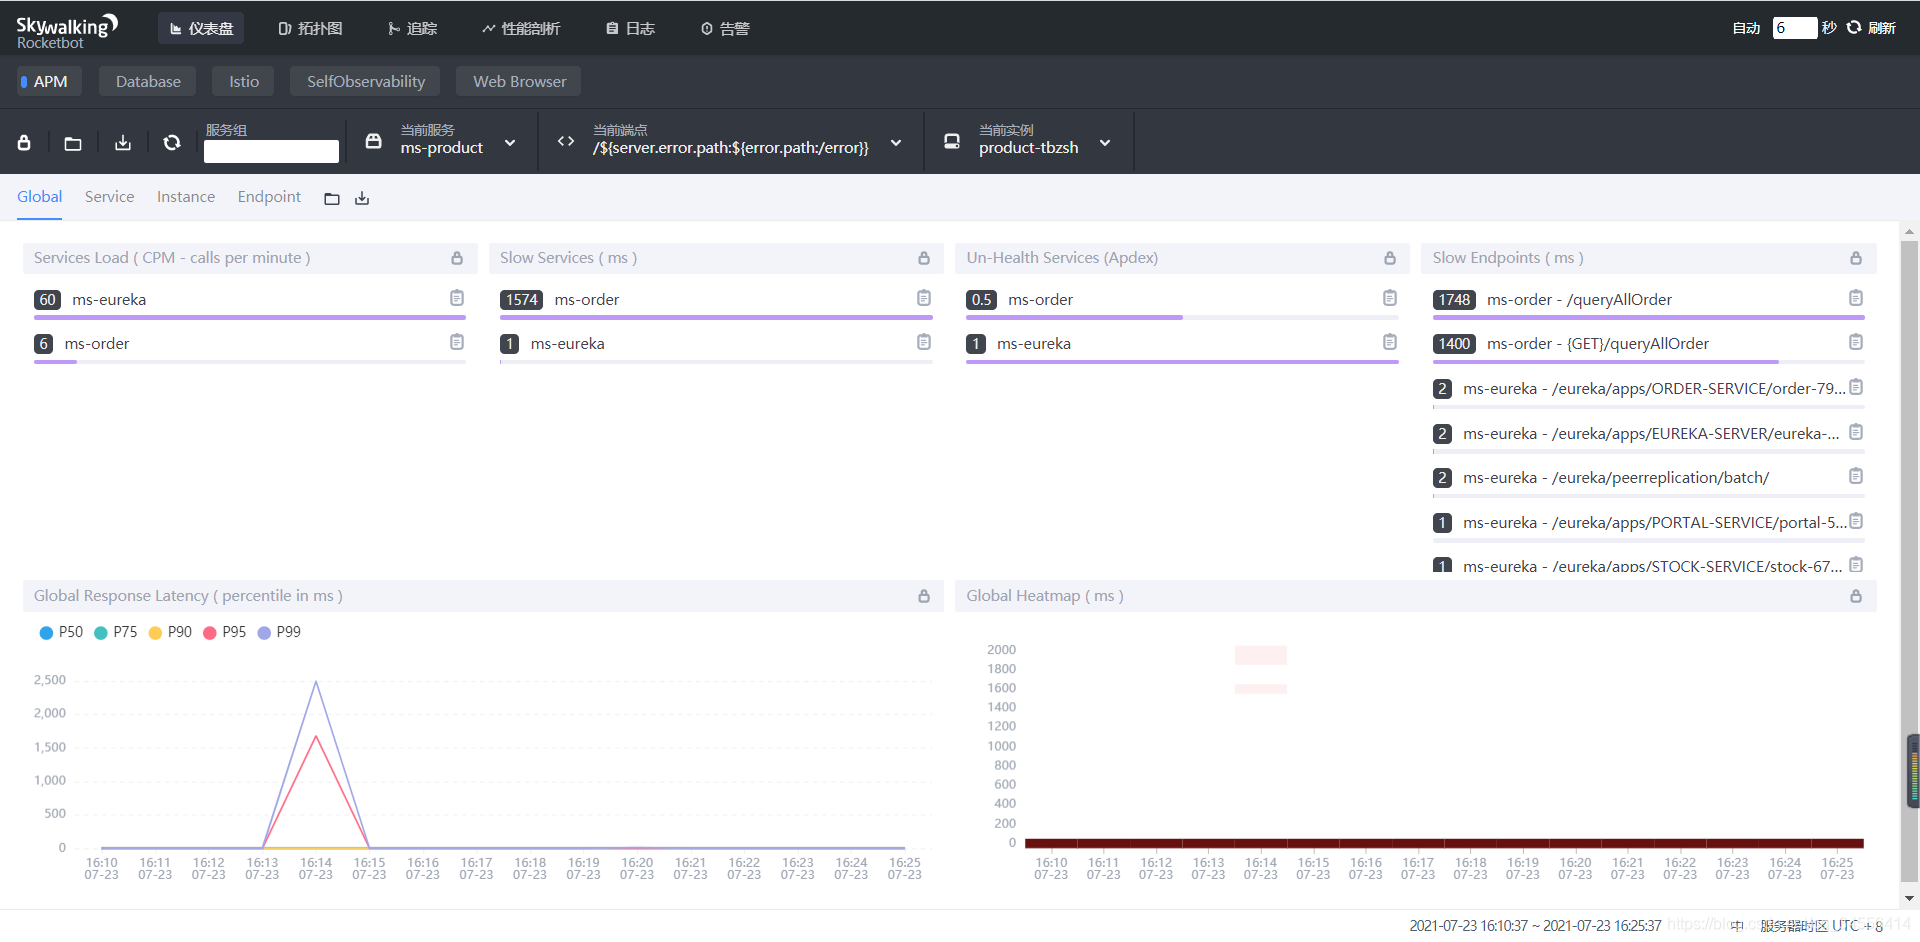Click the P99 legend color dot

coord(264,633)
